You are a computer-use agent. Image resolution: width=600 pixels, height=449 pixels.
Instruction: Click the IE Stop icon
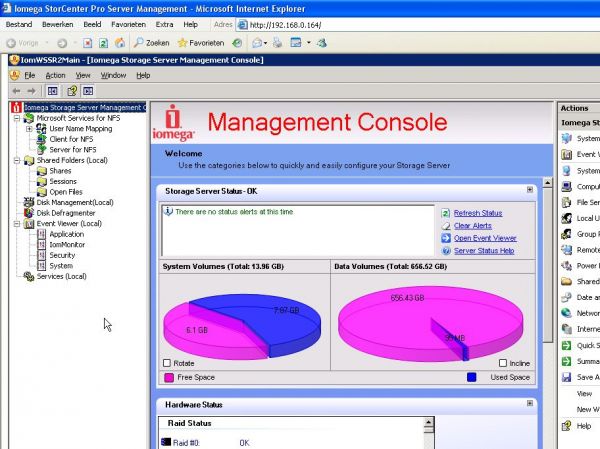point(88,43)
